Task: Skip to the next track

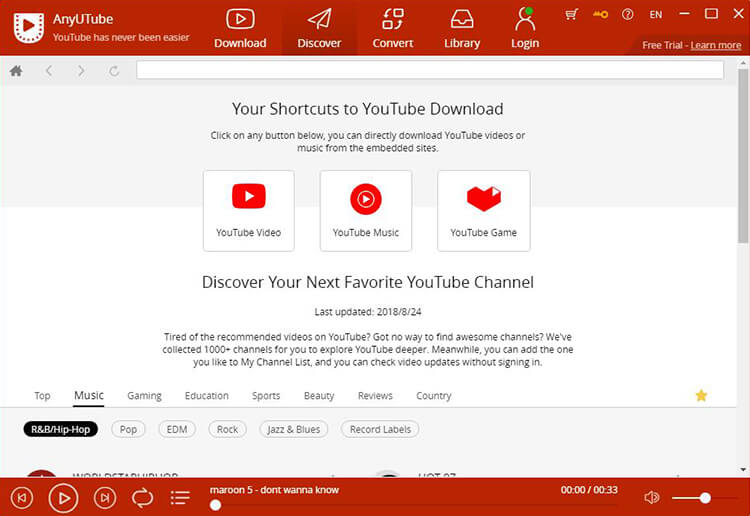Action: pyautogui.click(x=105, y=498)
